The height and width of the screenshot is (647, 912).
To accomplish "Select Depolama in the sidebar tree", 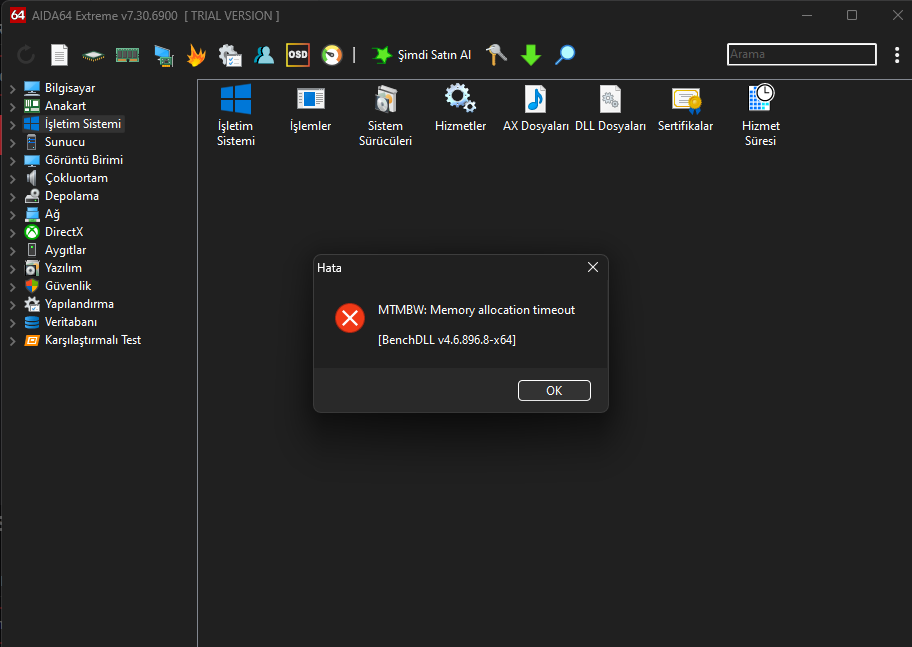I will tap(72, 196).
